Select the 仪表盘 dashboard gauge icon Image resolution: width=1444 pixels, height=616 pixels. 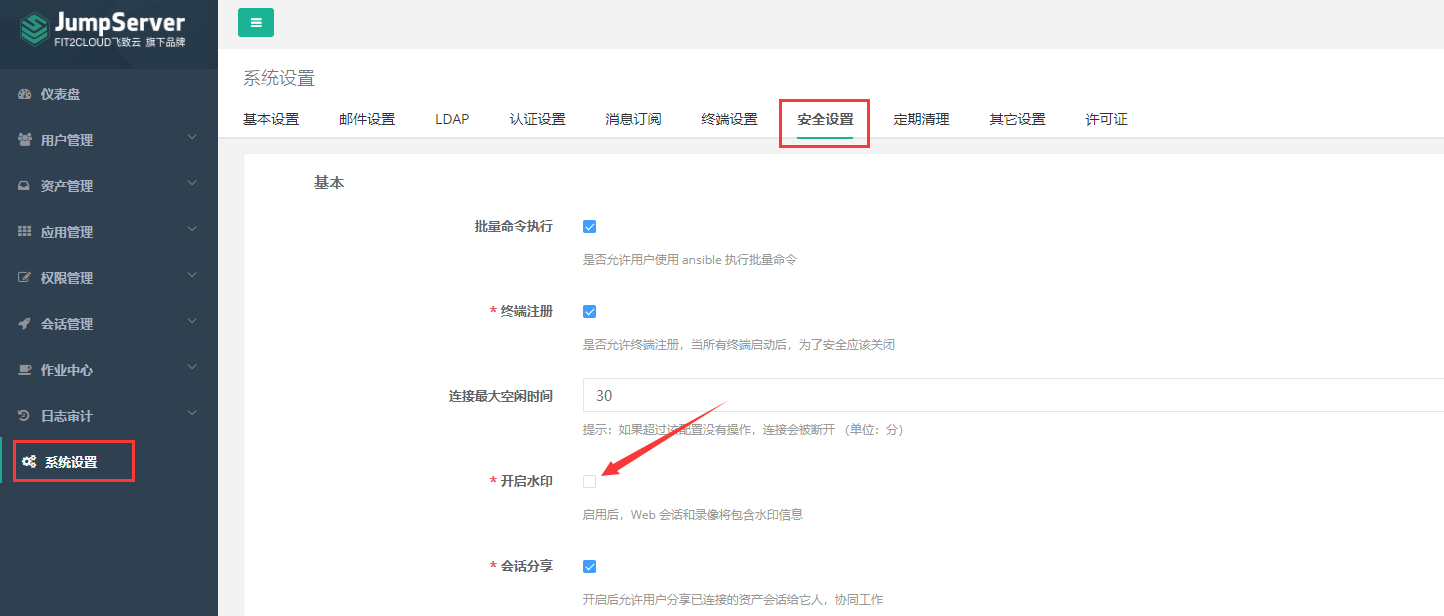27,93
